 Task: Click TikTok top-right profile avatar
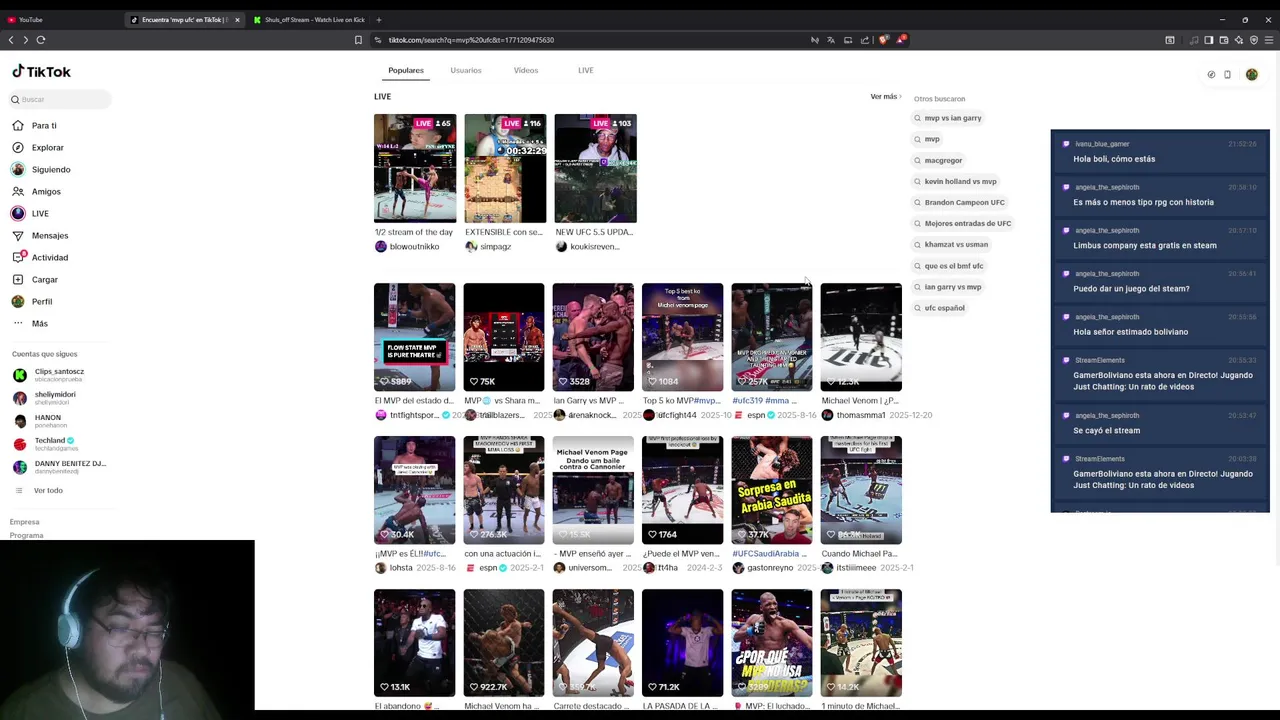(1251, 75)
